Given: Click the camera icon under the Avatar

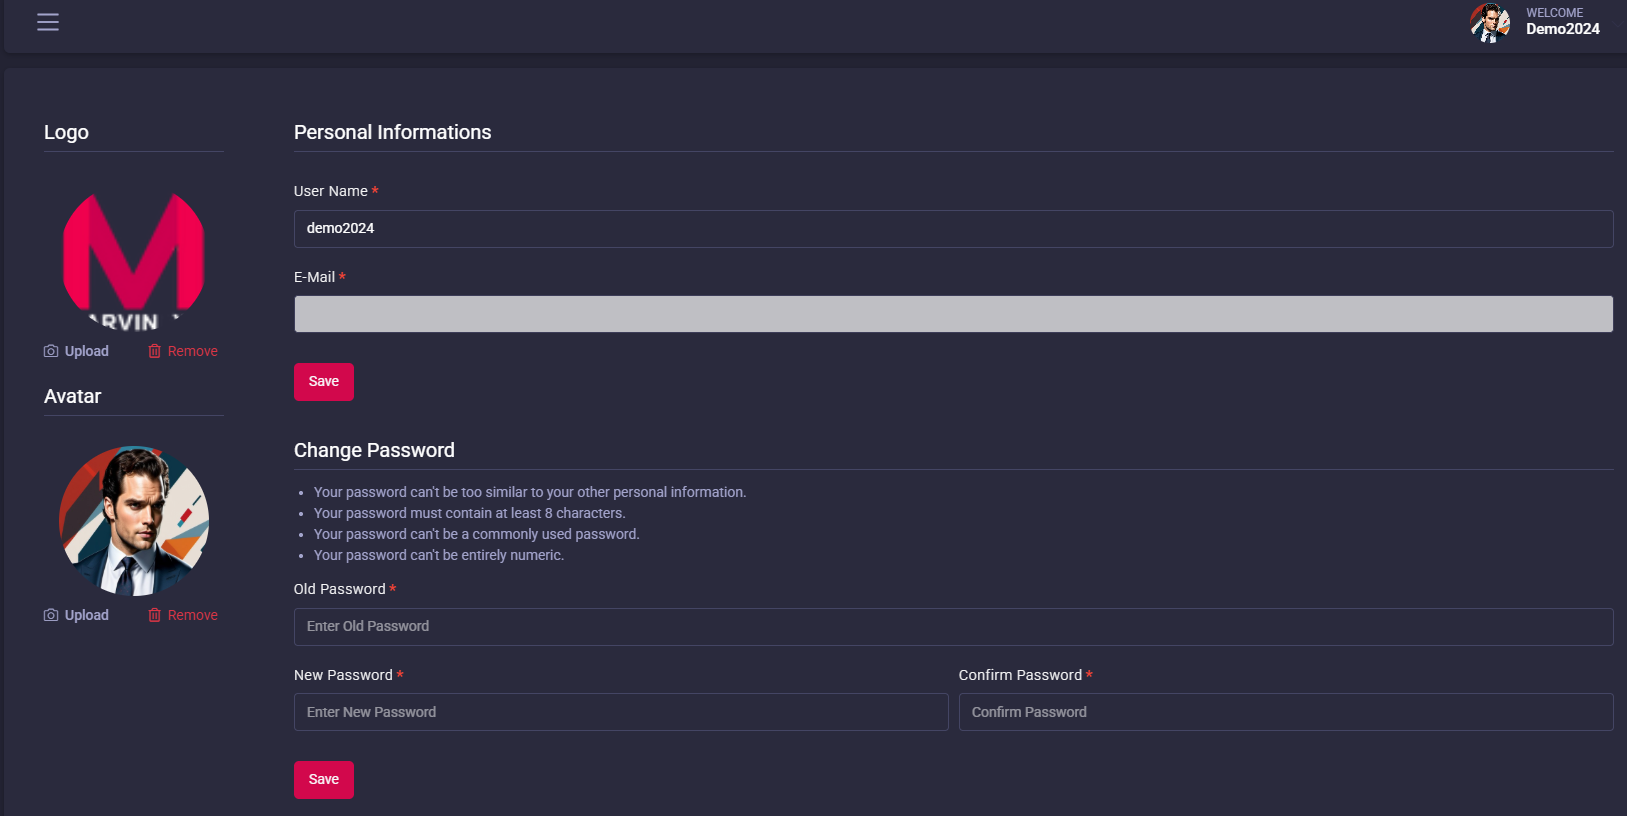Looking at the screenshot, I should pos(51,615).
